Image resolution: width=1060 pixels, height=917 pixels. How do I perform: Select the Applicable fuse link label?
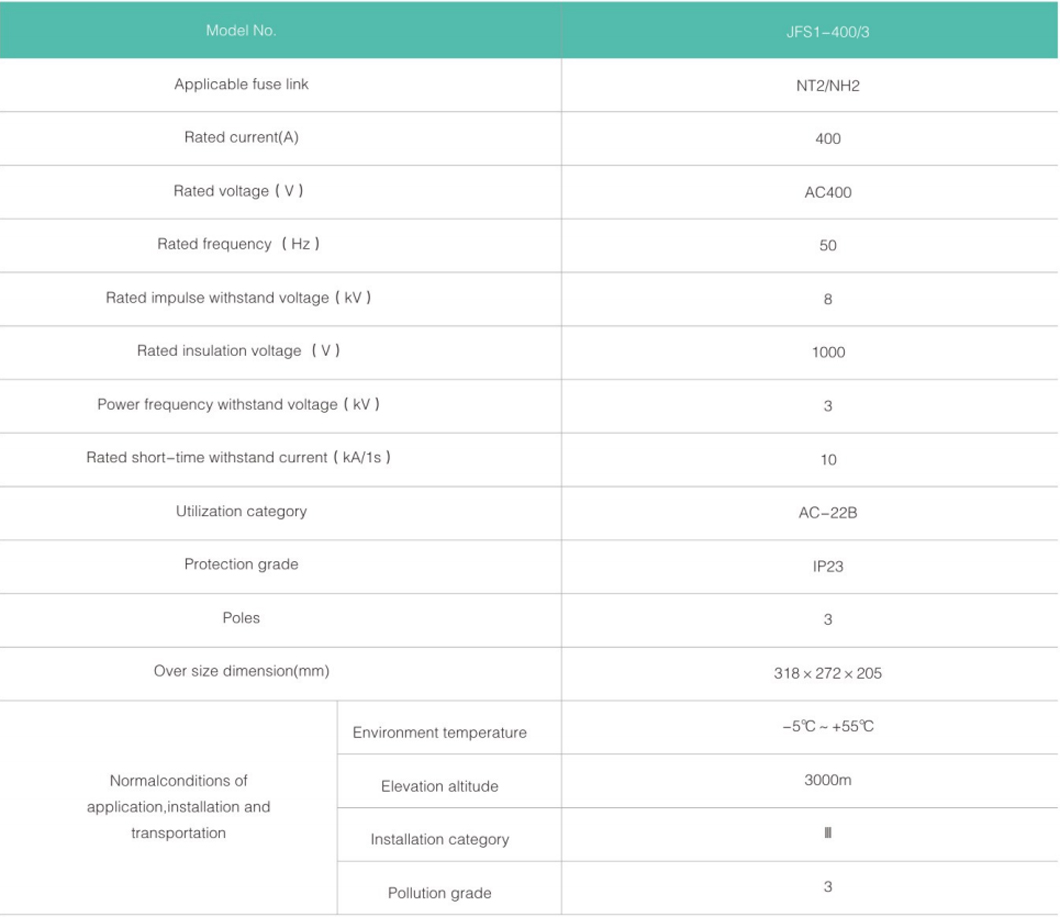point(241,85)
